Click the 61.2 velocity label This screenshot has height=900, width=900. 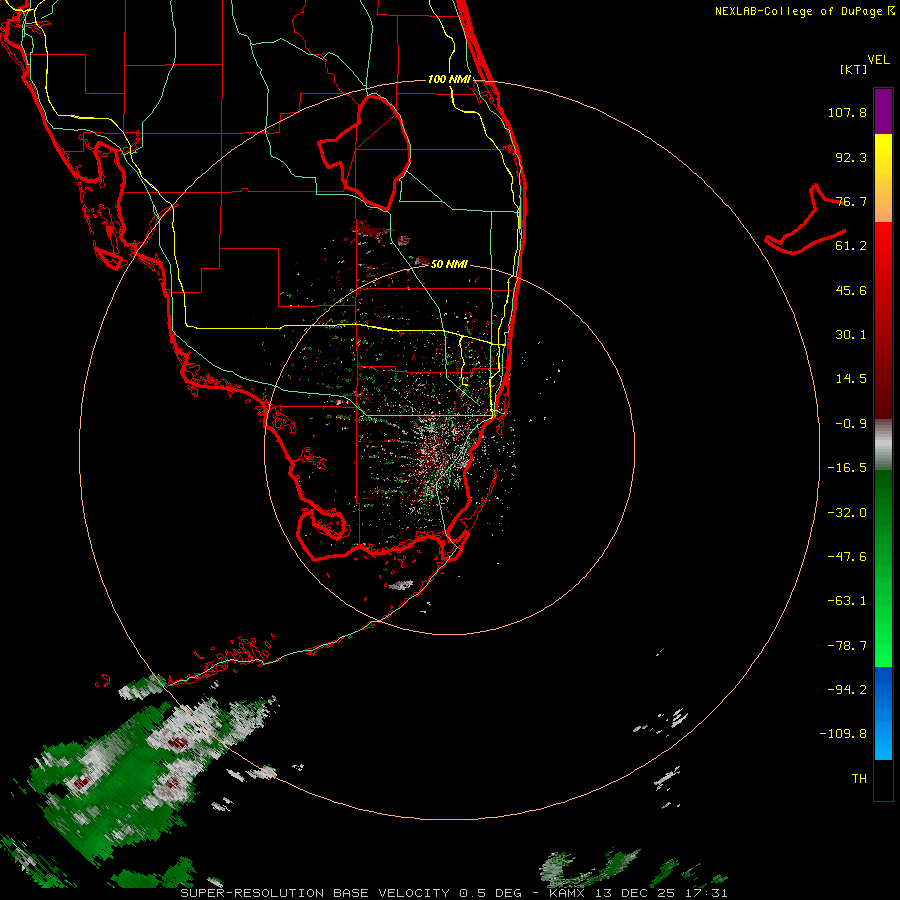[x=851, y=246]
